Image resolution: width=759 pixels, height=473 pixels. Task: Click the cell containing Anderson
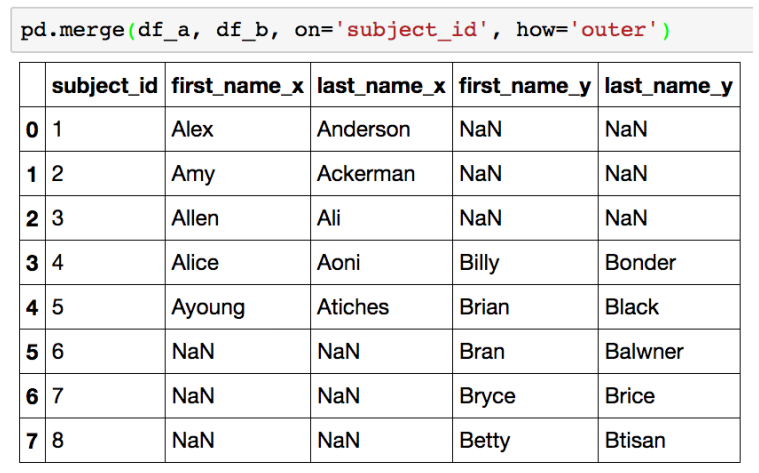(381, 129)
